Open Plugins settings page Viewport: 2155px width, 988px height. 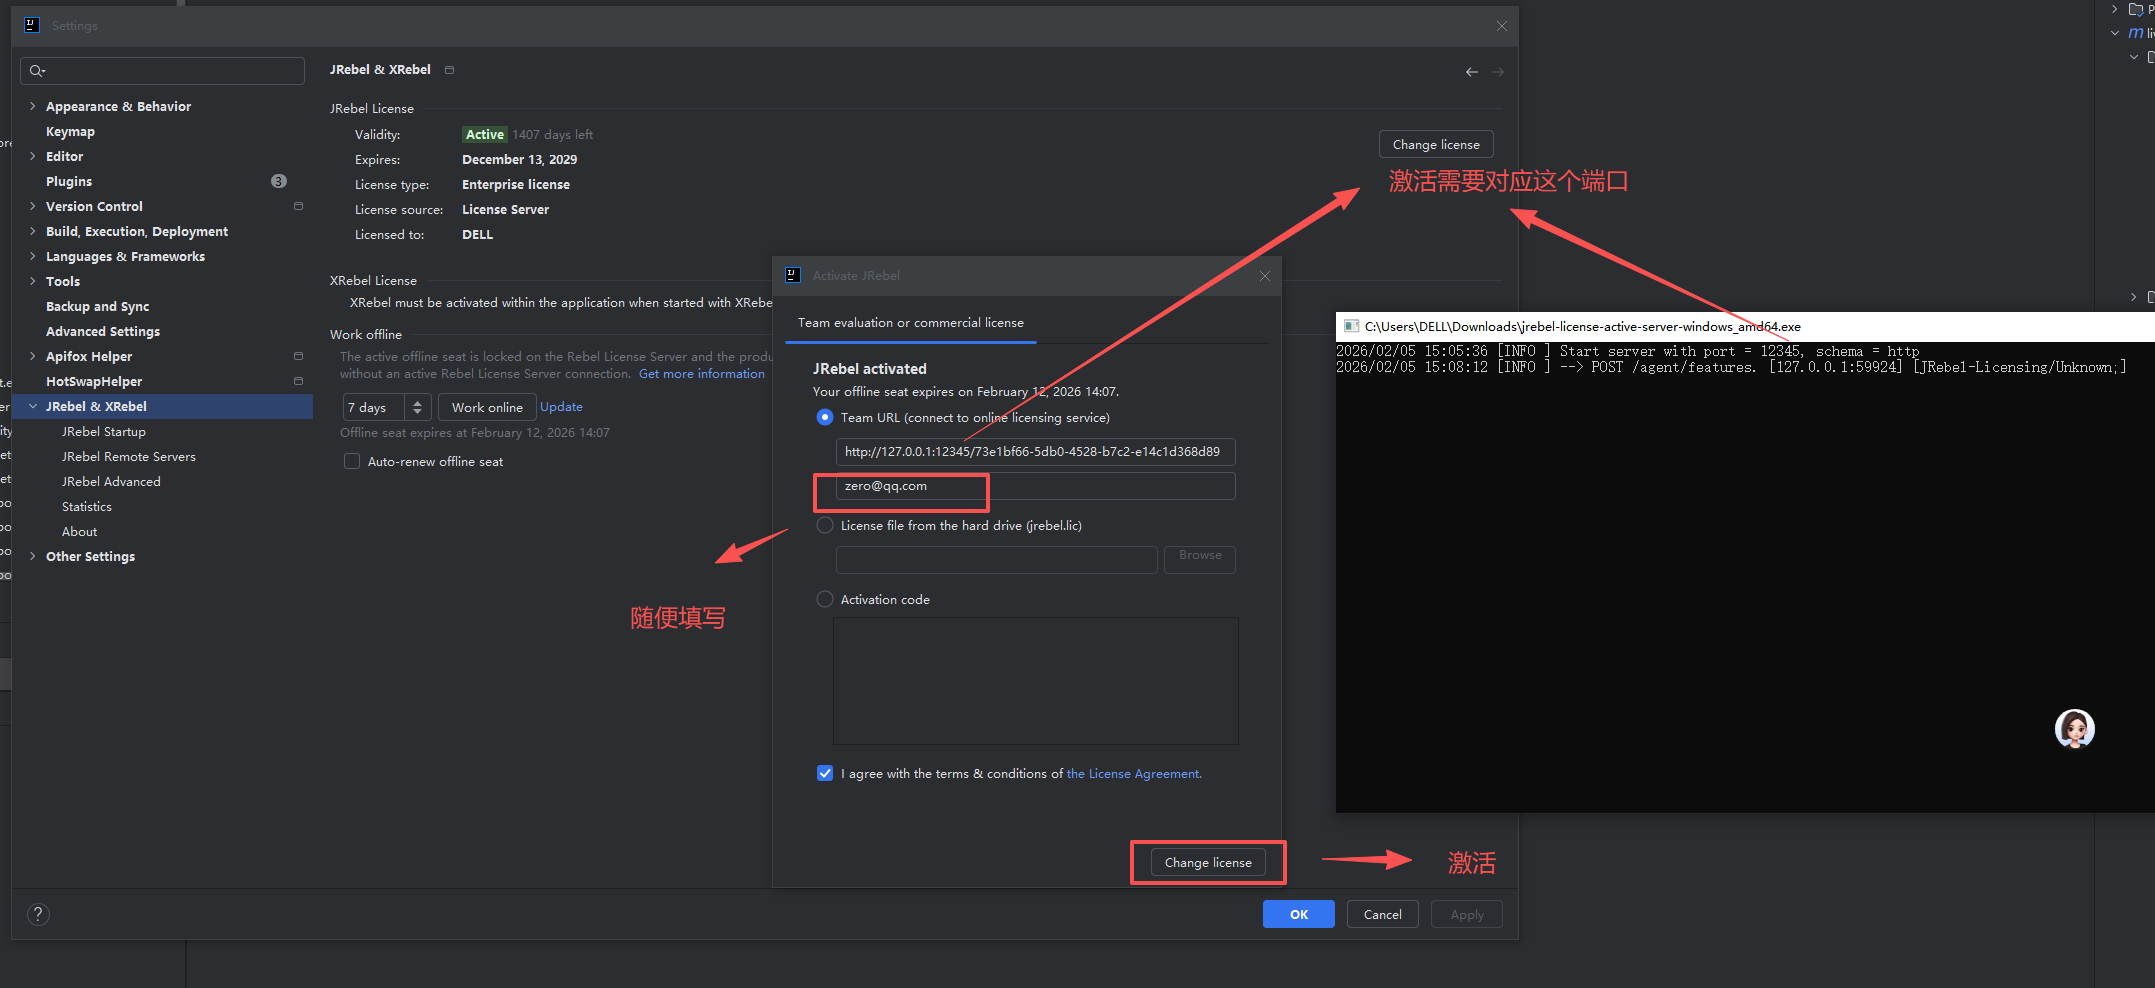pos(69,181)
